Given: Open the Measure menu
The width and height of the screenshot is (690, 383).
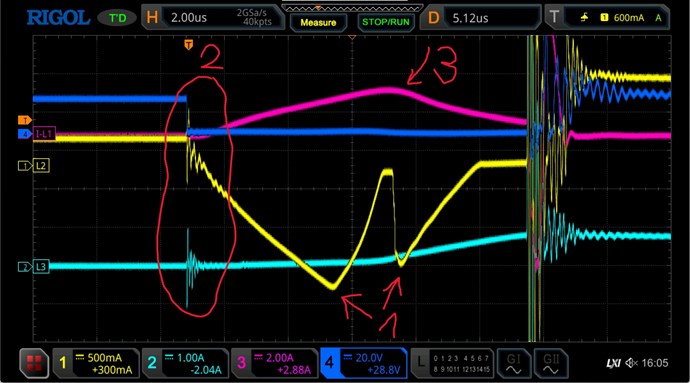Looking at the screenshot, I should [x=318, y=22].
